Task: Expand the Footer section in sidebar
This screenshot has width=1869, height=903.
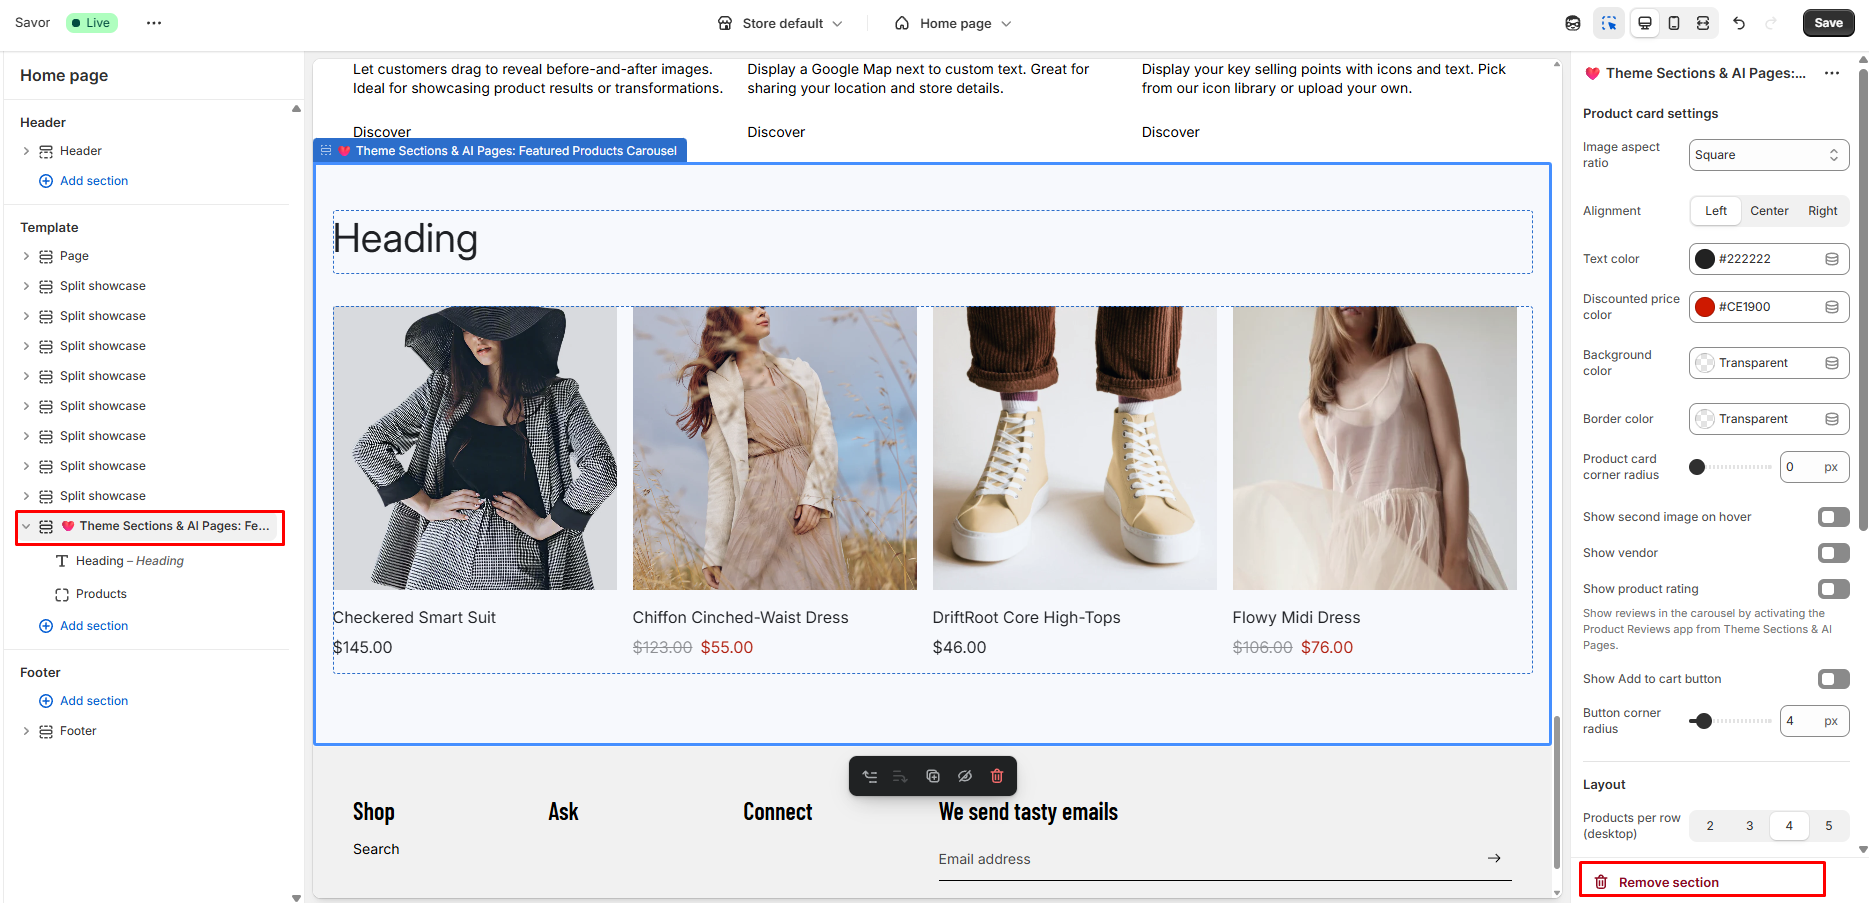Action: coord(26,731)
